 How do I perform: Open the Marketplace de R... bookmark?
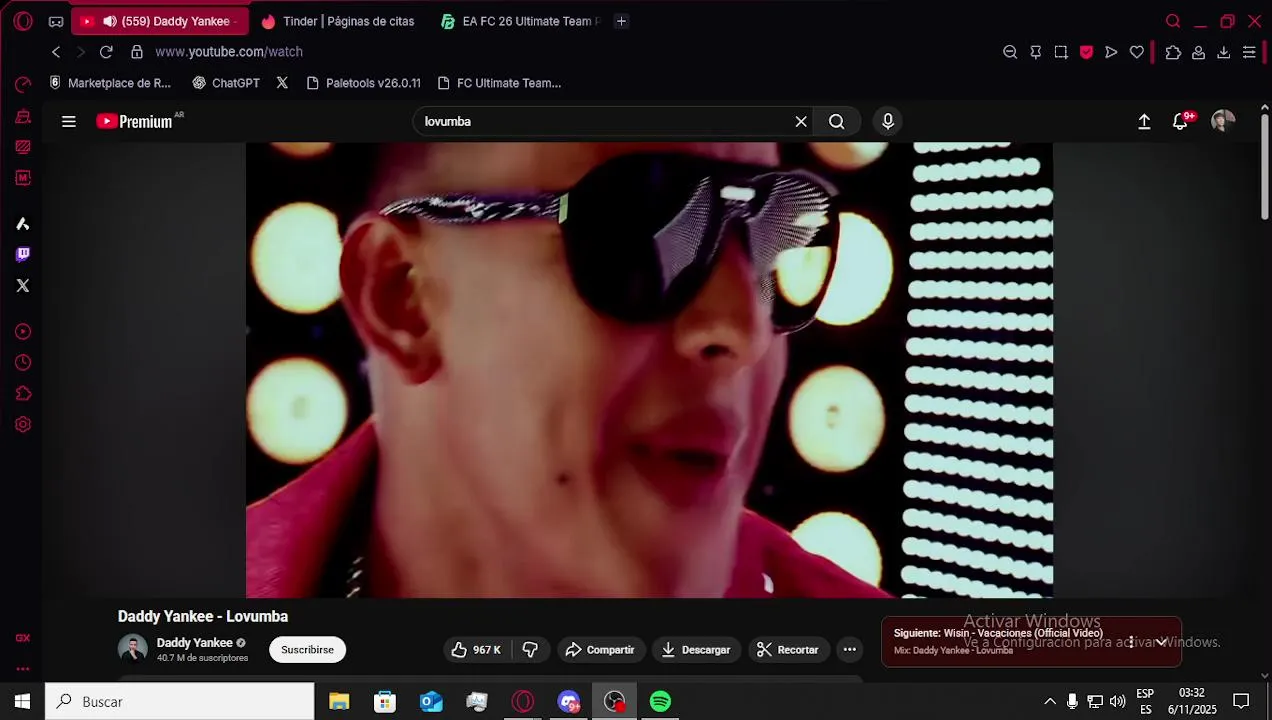(x=110, y=83)
